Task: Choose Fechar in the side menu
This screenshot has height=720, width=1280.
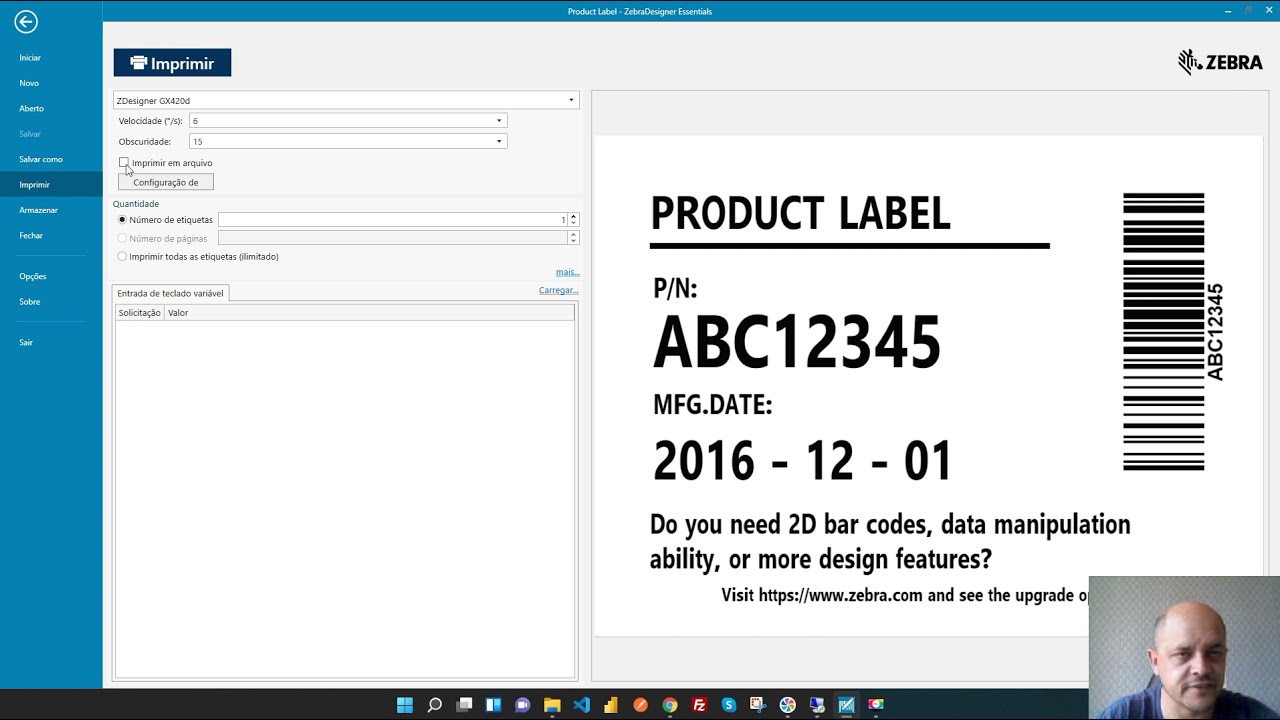Action: 31,235
